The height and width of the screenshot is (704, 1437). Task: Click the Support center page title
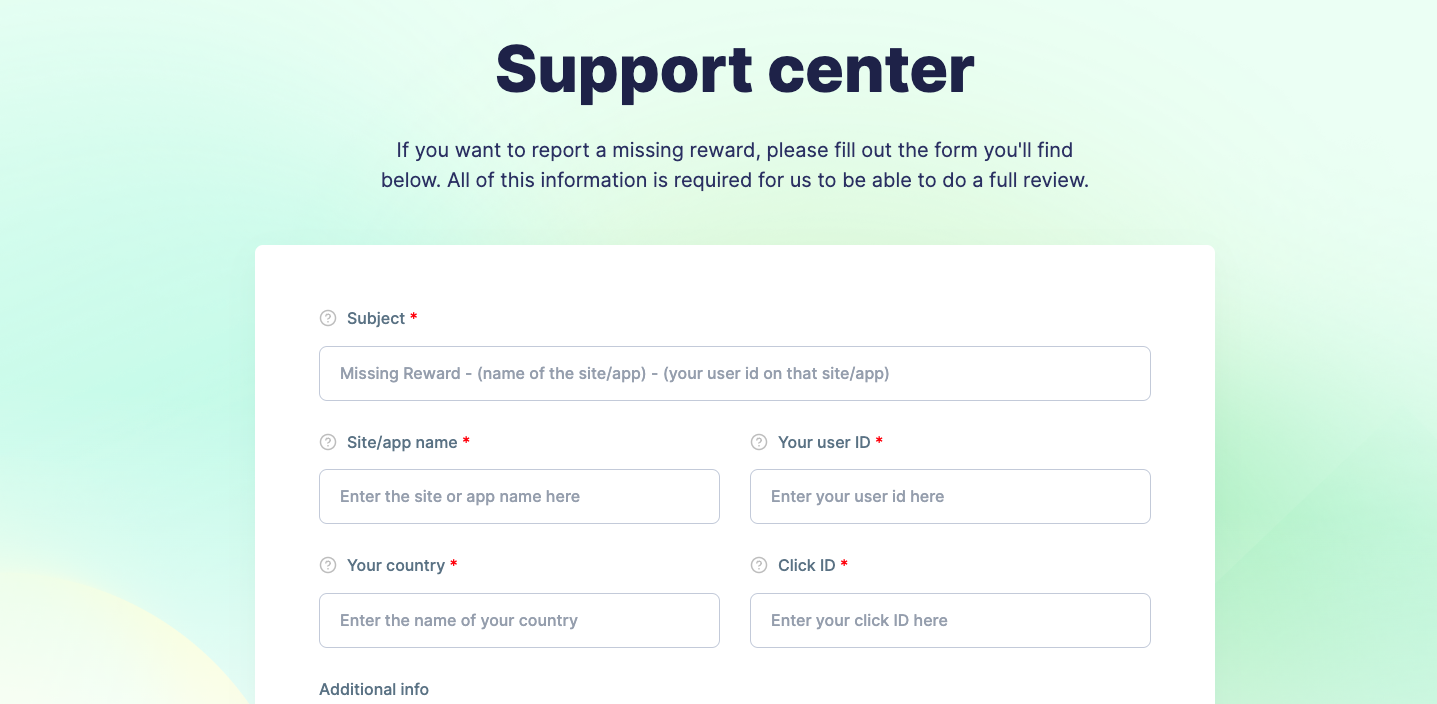pyautogui.click(x=733, y=69)
